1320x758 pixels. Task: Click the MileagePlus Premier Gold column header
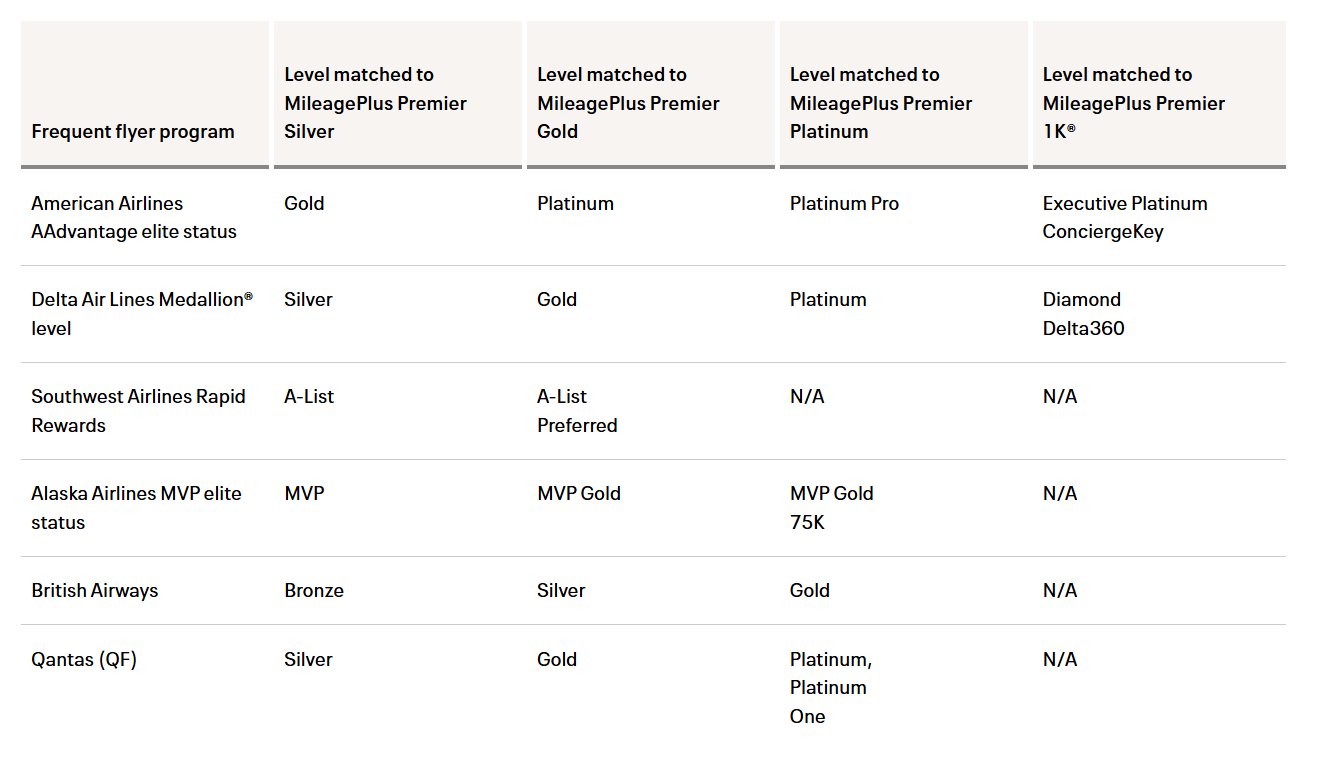coord(628,103)
